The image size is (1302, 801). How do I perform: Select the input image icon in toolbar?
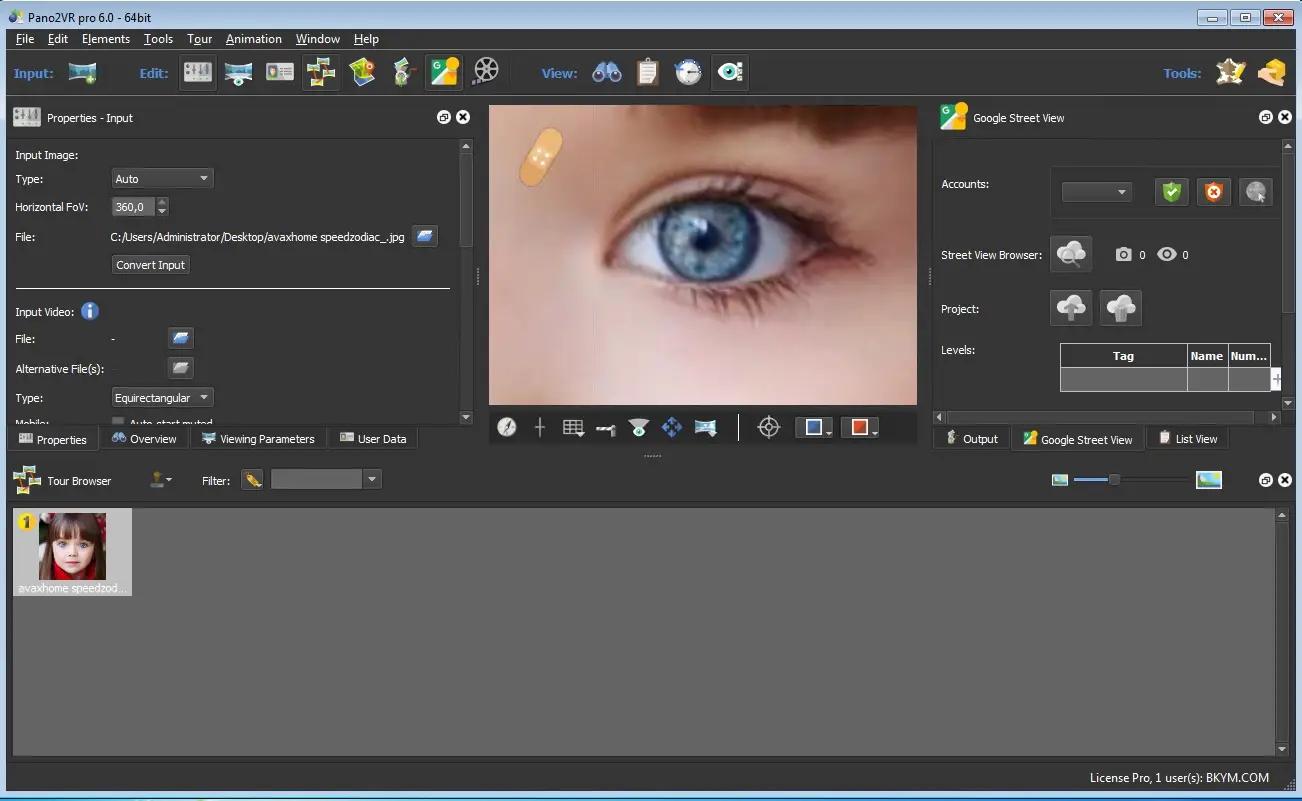(82, 73)
